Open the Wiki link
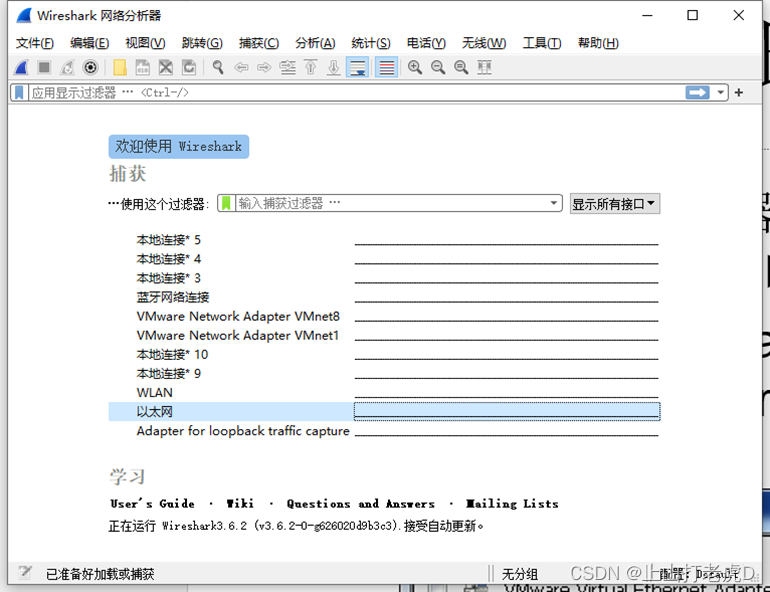 click(x=240, y=504)
